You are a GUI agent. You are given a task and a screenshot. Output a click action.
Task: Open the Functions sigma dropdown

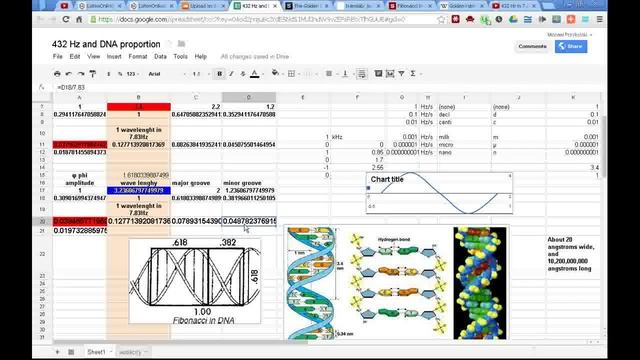(415, 73)
